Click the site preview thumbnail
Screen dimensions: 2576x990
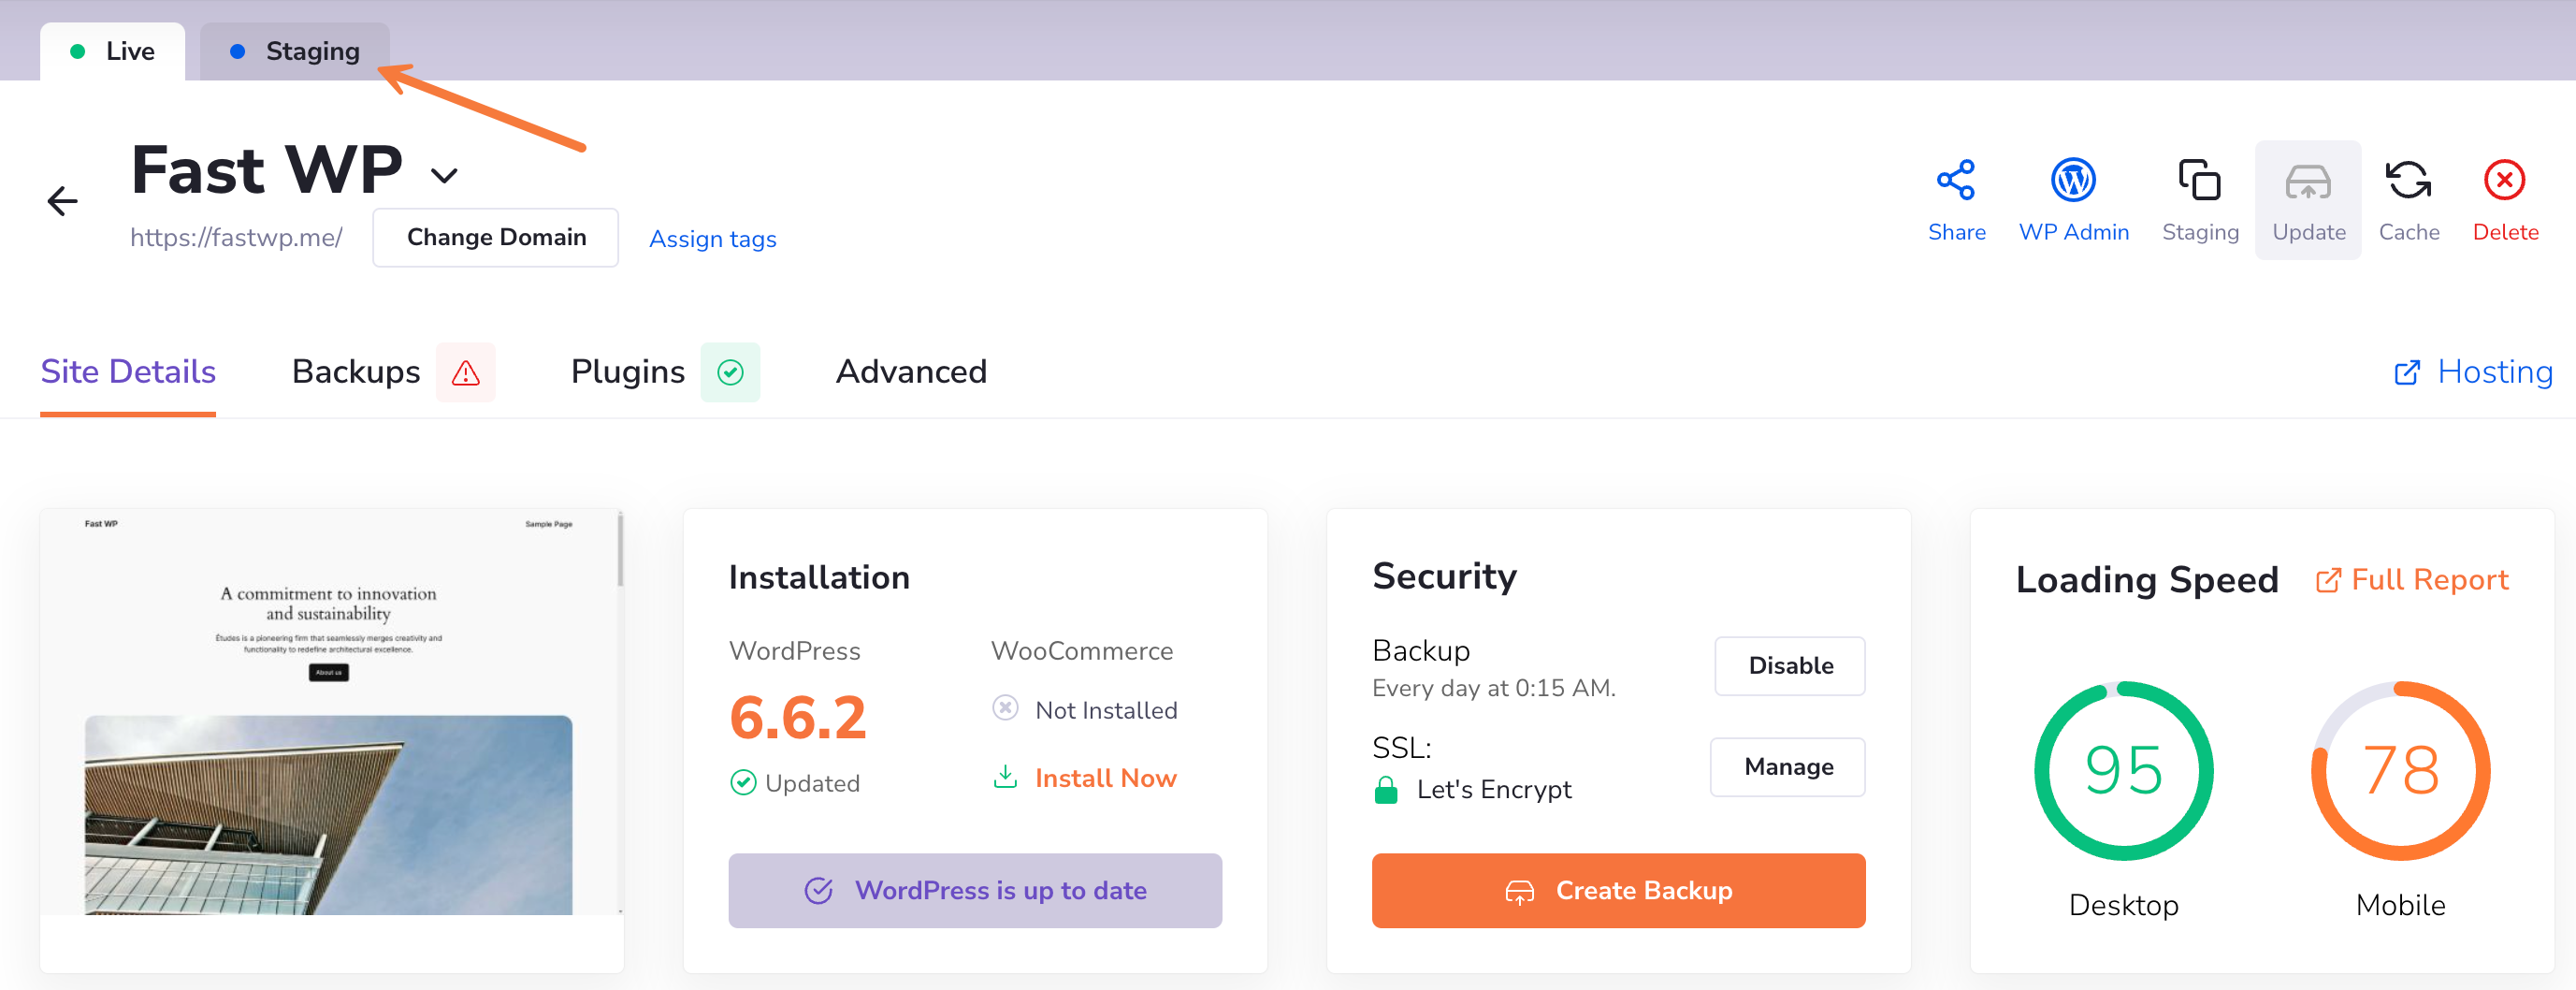pos(330,713)
